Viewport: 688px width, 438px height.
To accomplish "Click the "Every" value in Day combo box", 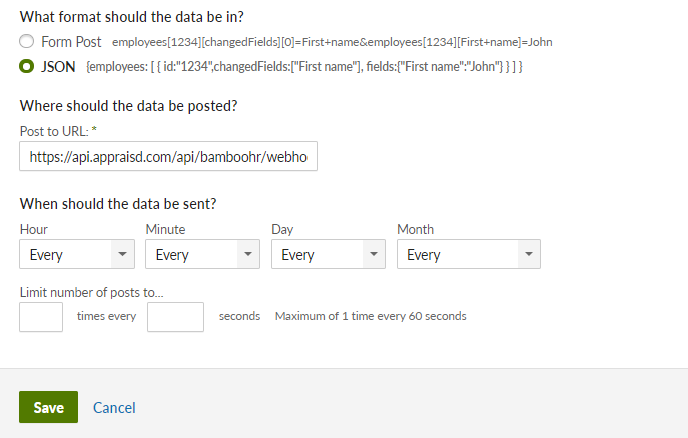I will click(297, 255).
